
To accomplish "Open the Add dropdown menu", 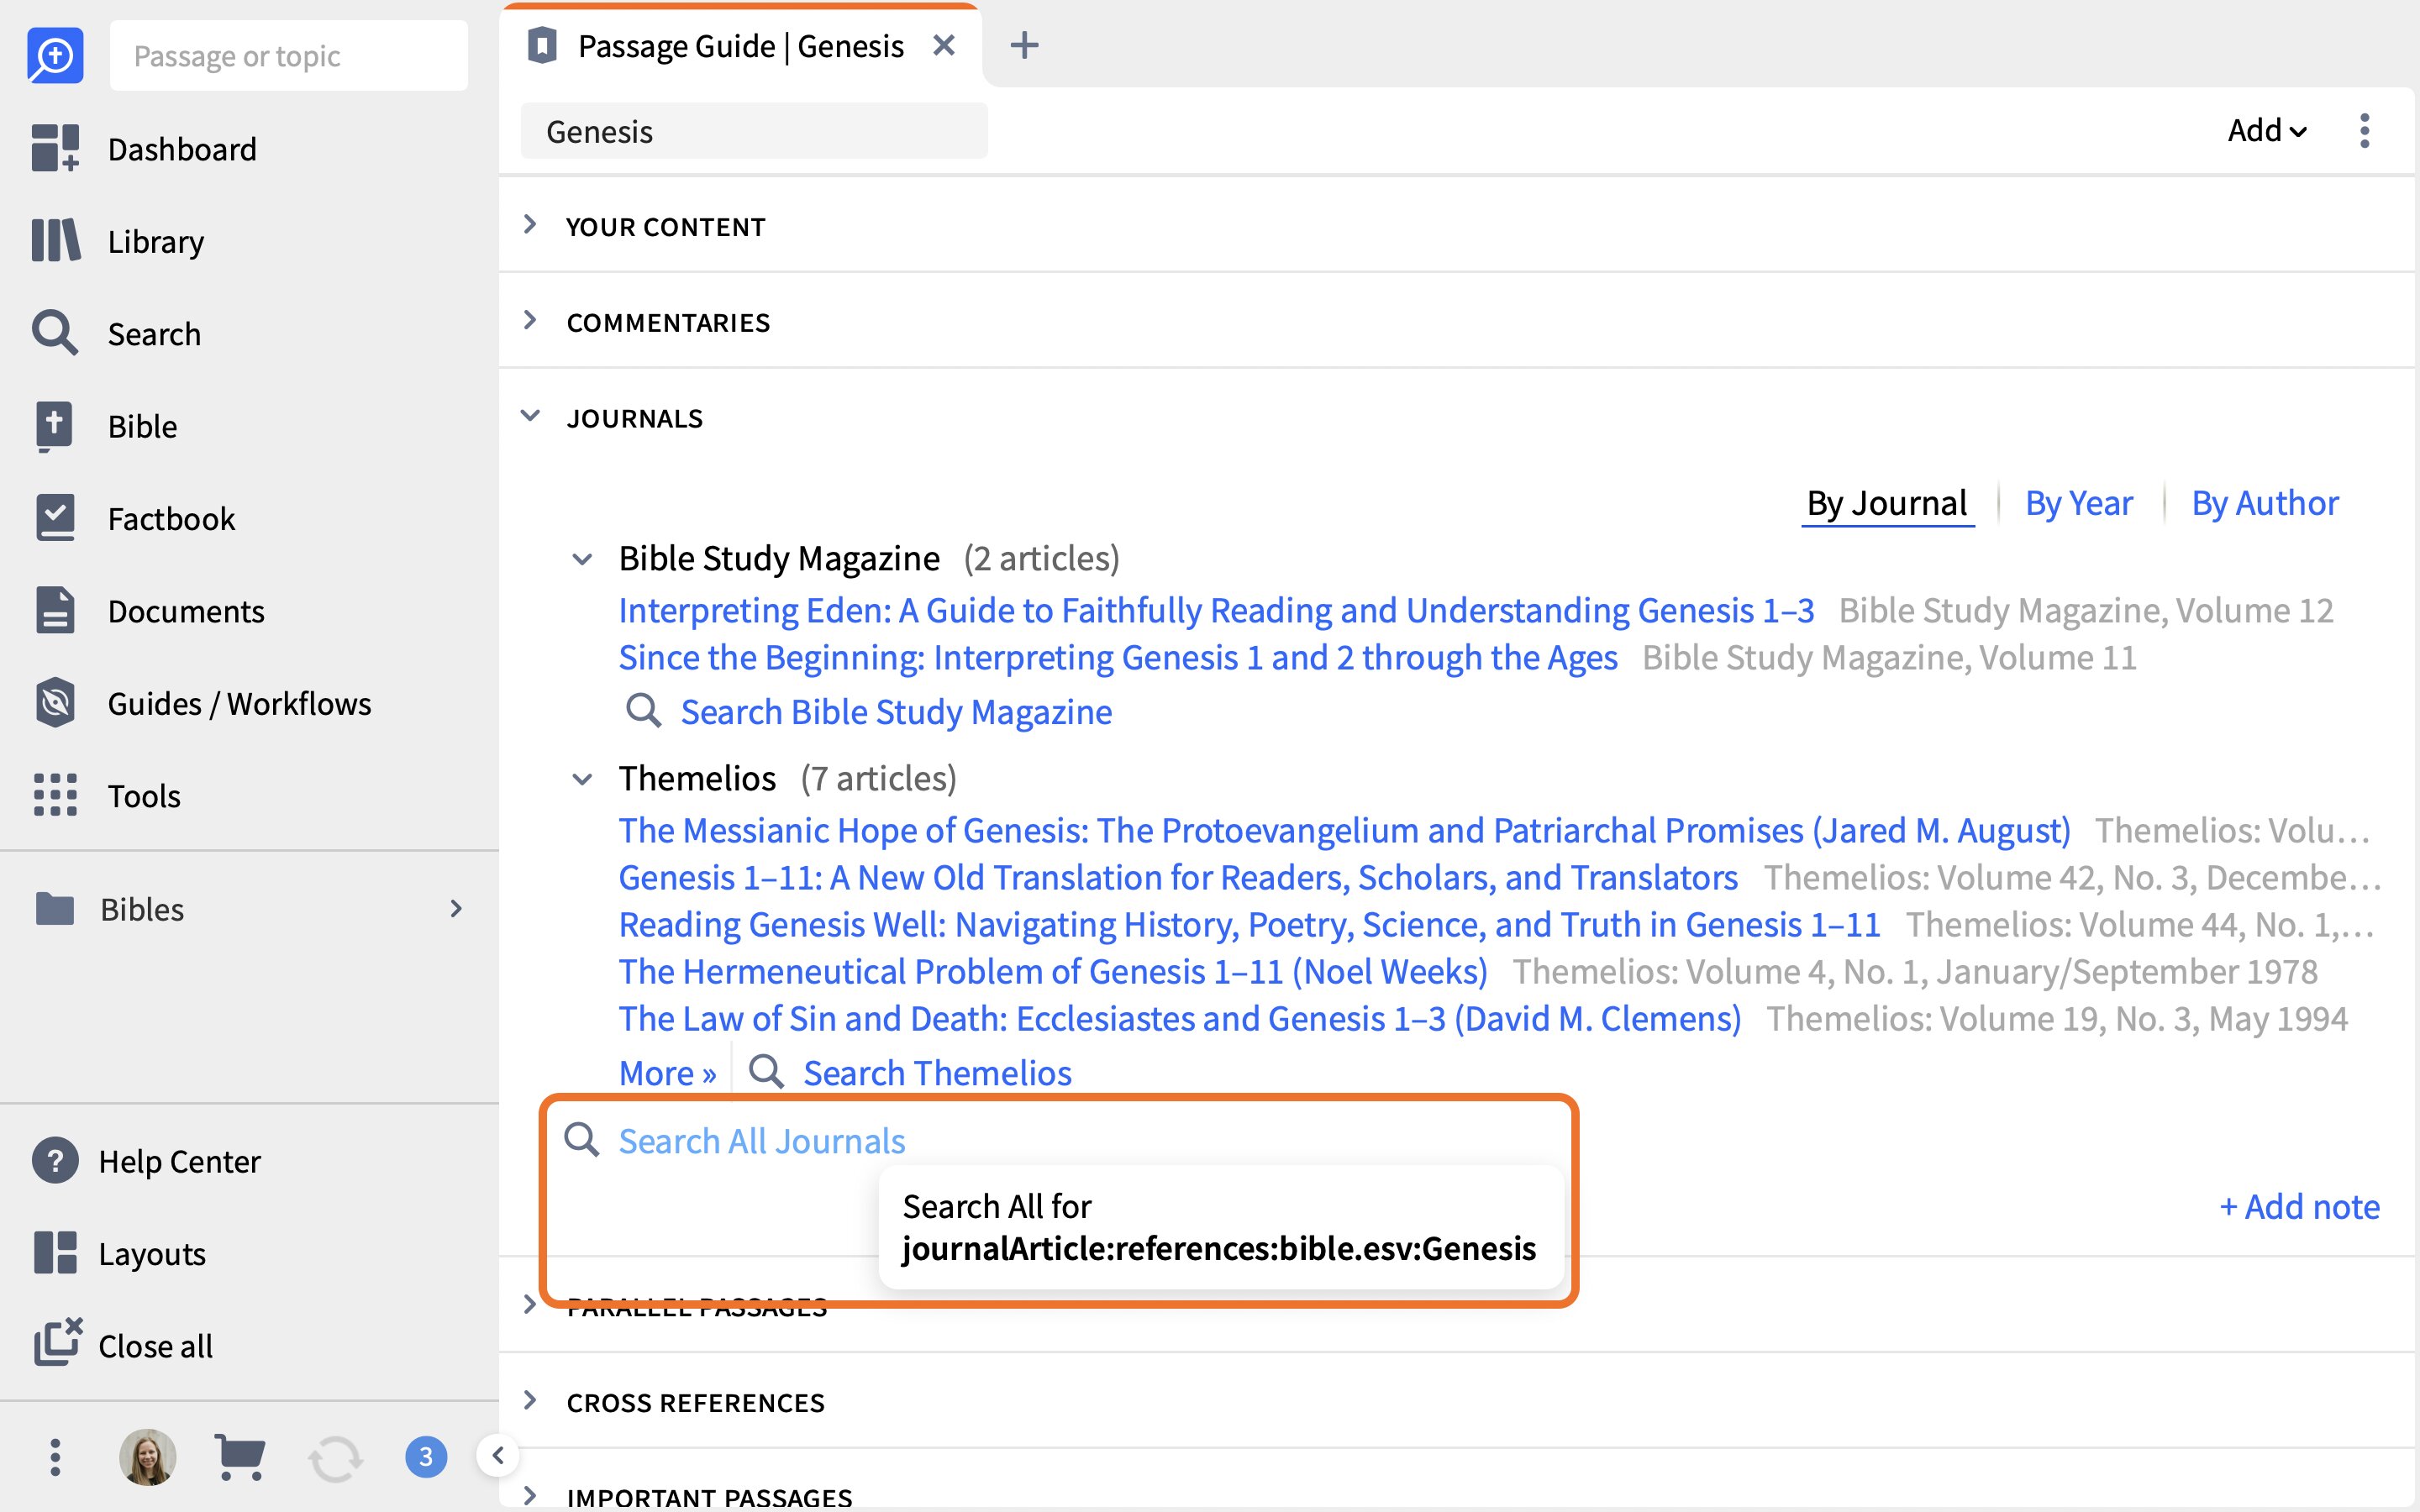I will [2267, 130].
